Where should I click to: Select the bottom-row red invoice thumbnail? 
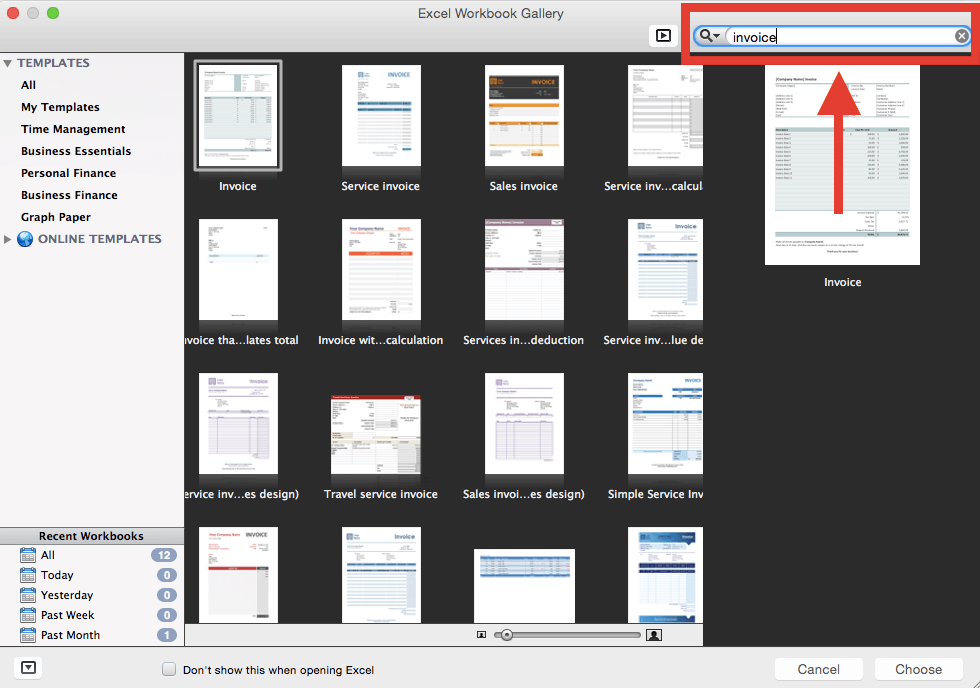238,575
